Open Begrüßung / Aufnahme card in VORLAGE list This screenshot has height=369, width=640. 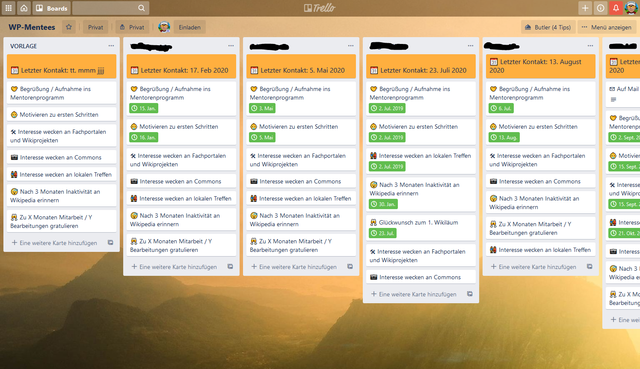pyautogui.click(x=62, y=93)
